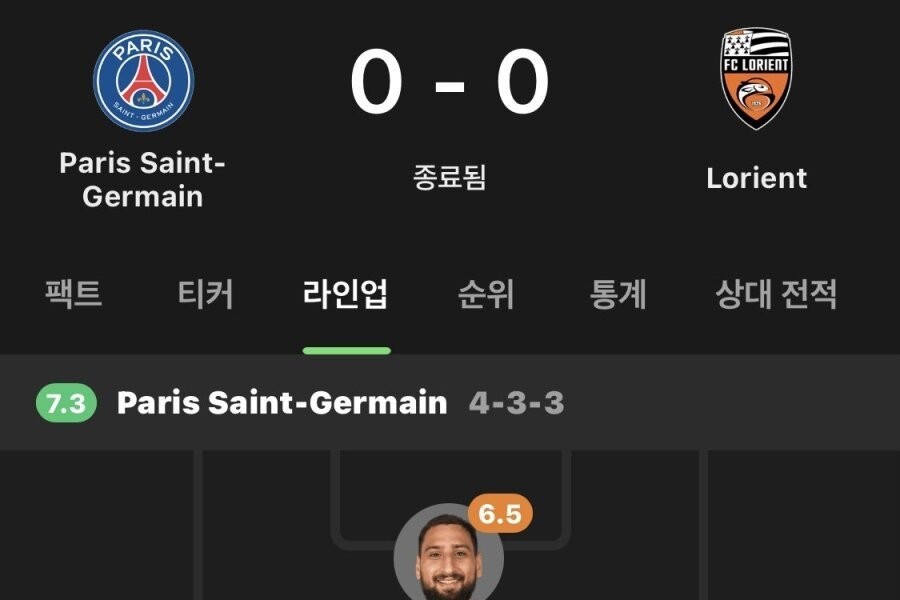Screen dimensions: 900x600
Task: Tap the 7.3 team rating badge
Action: tap(66, 403)
